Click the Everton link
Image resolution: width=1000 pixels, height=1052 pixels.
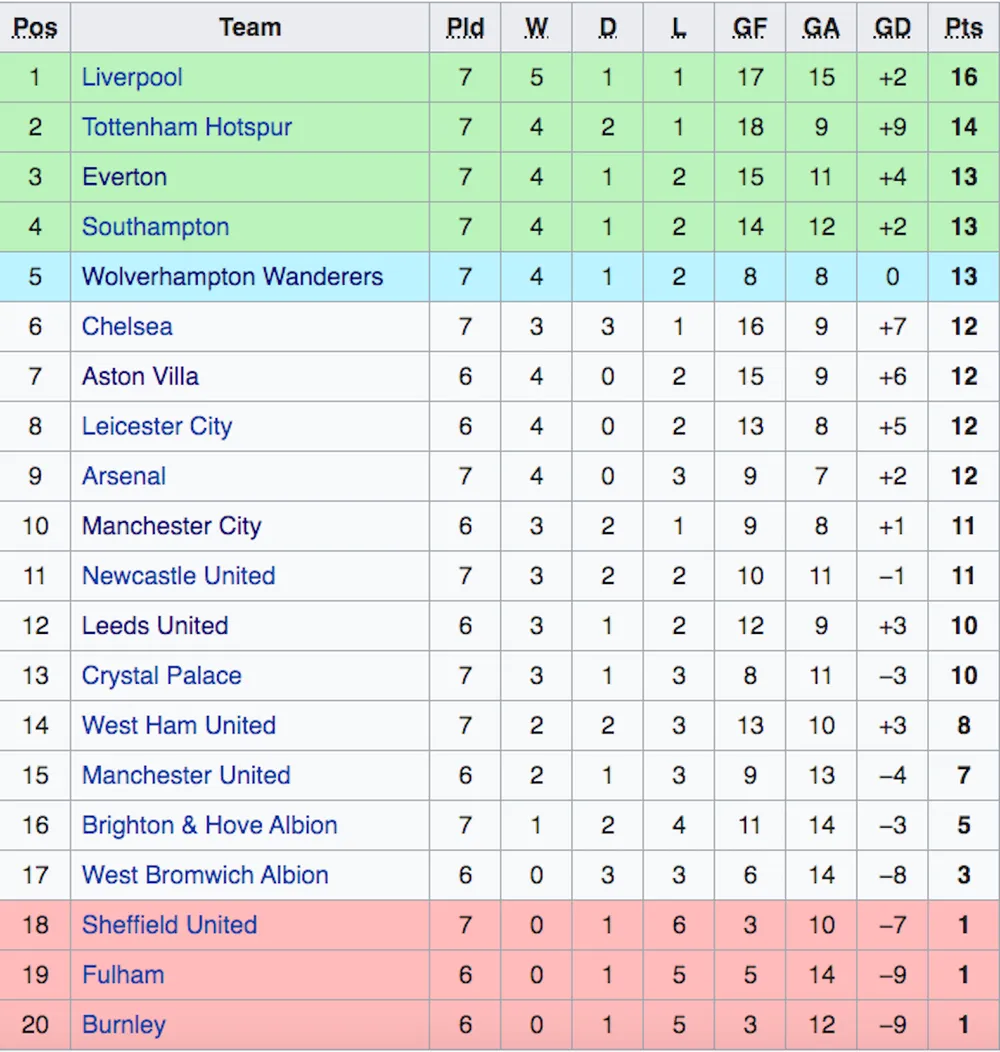[x=124, y=177]
